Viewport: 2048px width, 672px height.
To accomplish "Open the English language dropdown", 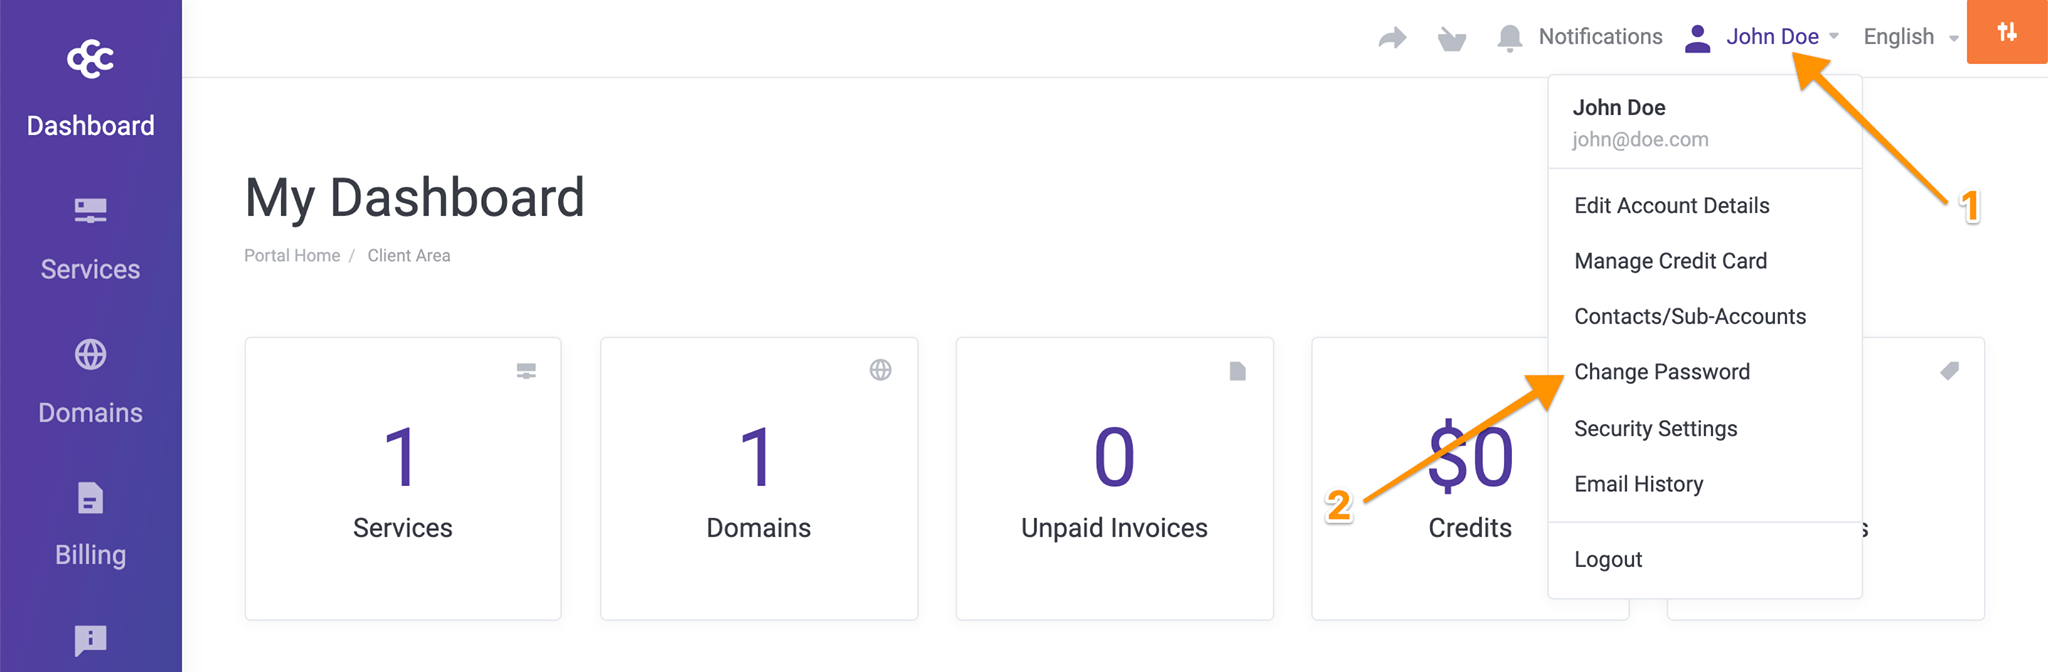I will [1909, 37].
